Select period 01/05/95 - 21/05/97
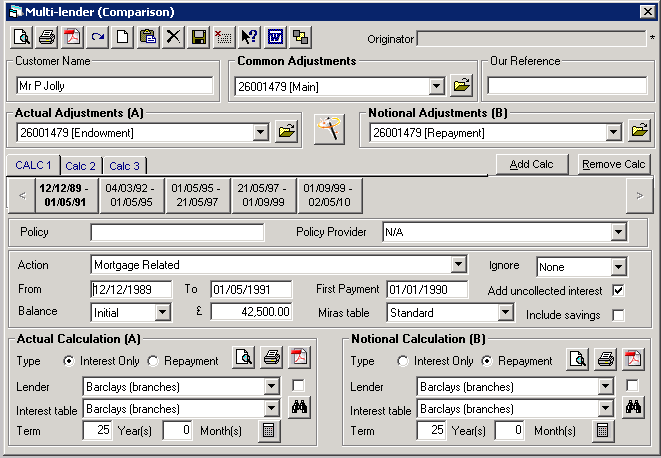This screenshot has height=458, width=661. point(197,195)
